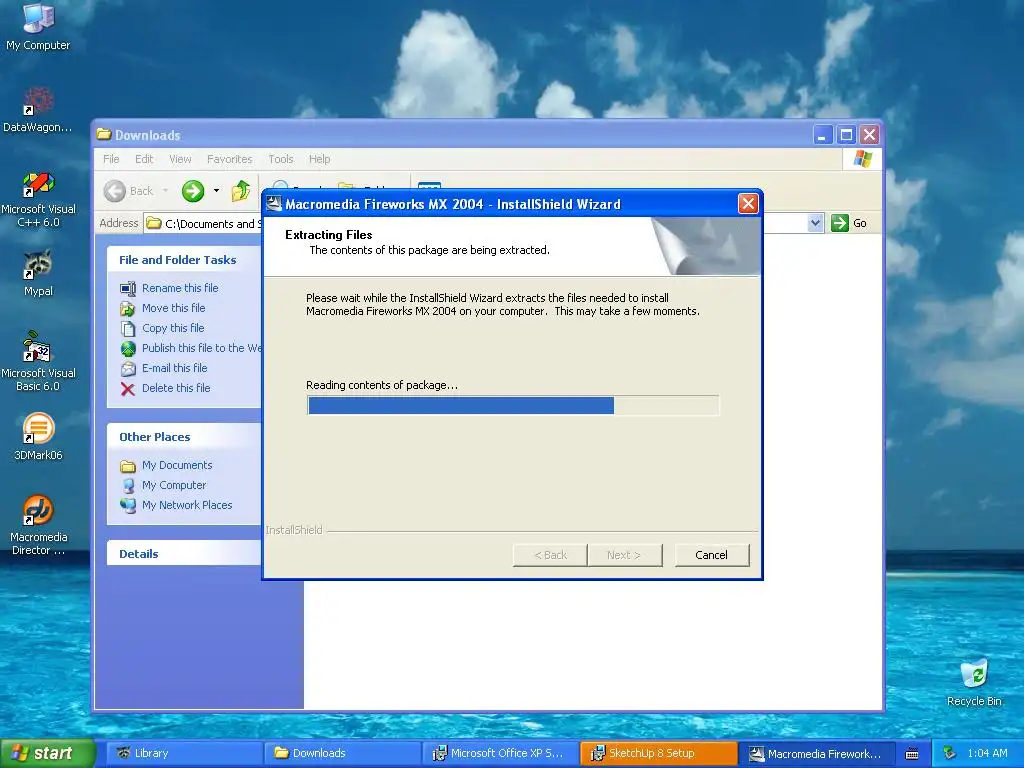Viewport: 1024px width, 768px height.
Task: Switch to Microsoft Office XP Setup taskbar button
Action: (x=500, y=753)
